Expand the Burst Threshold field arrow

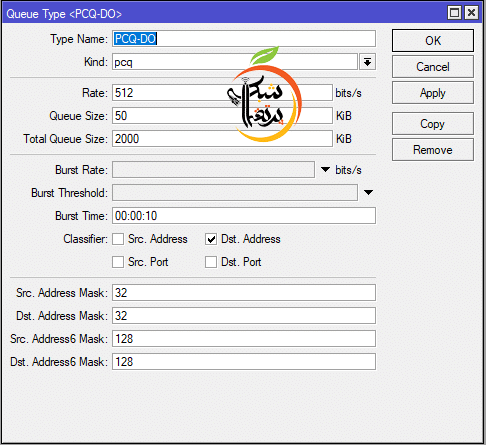tap(368, 192)
